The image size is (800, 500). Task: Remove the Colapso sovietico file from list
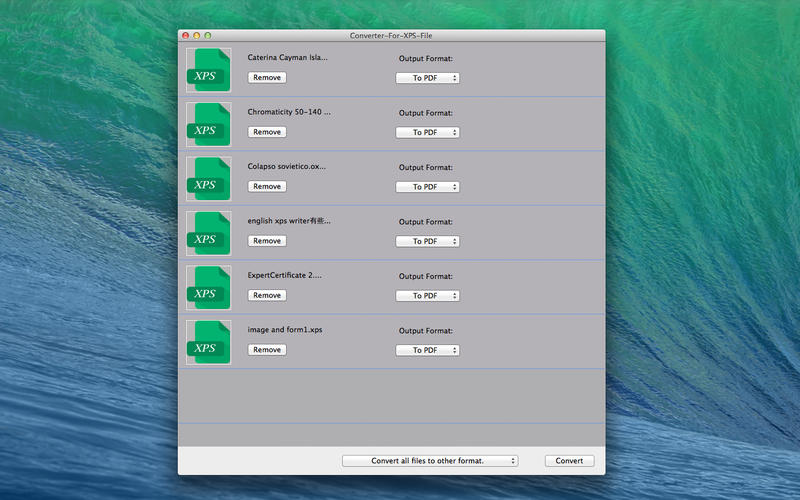coord(267,187)
